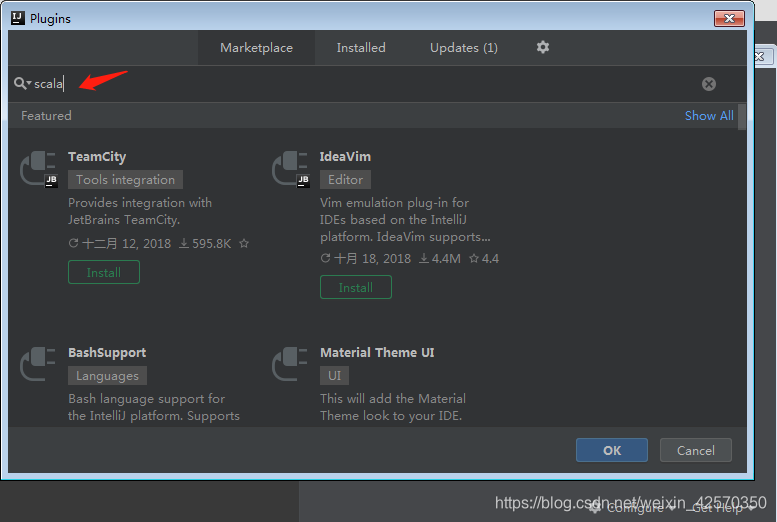The image size is (777, 522).
Task: Confirm with the OK button
Action: coord(611,450)
